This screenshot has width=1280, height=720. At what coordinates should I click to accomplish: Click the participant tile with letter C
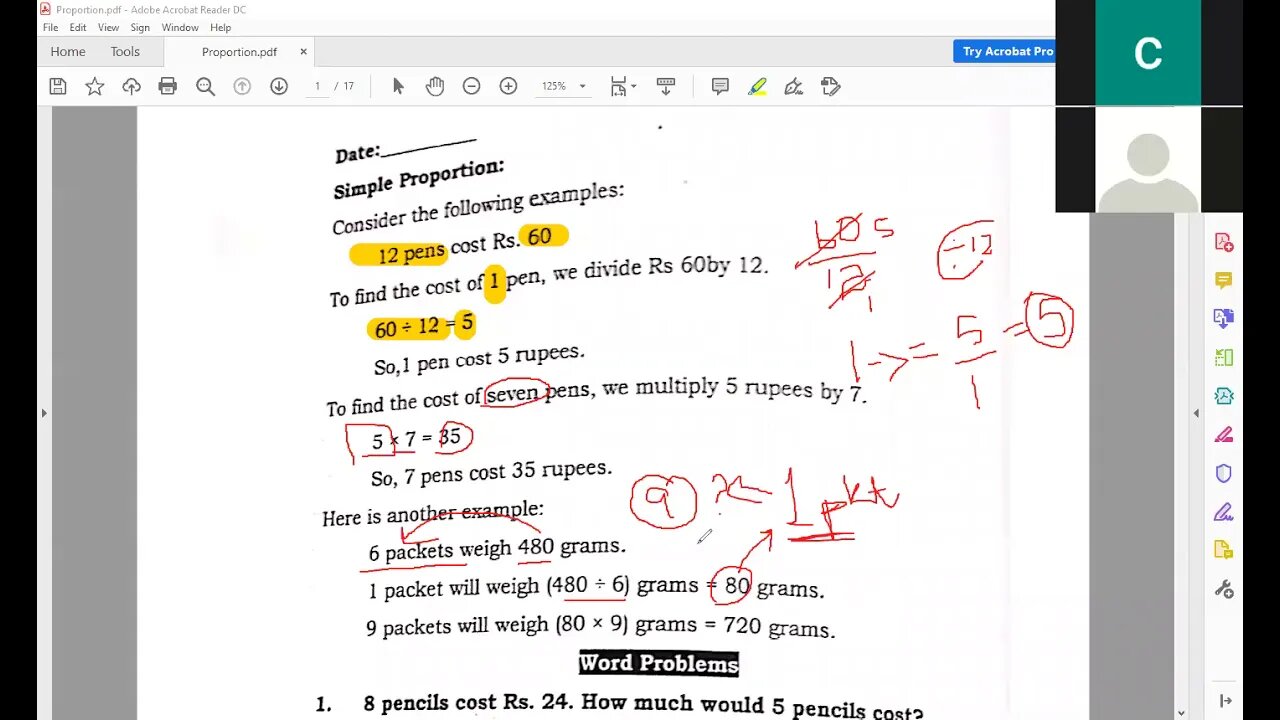tap(1148, 52)
